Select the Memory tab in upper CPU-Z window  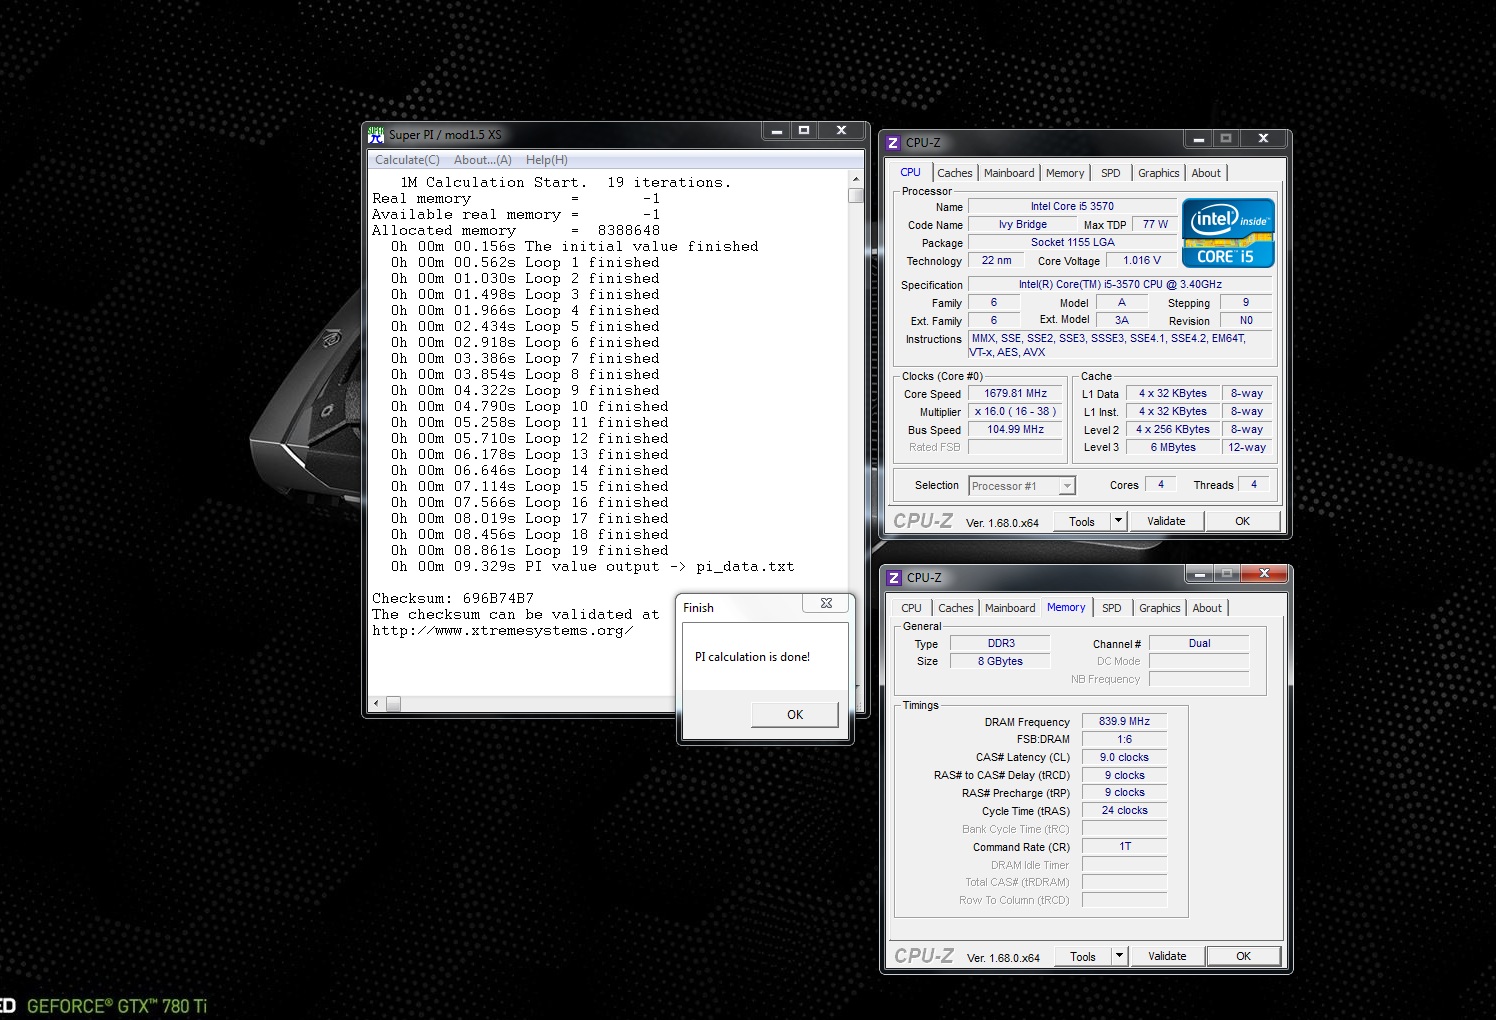[1065, 173]
